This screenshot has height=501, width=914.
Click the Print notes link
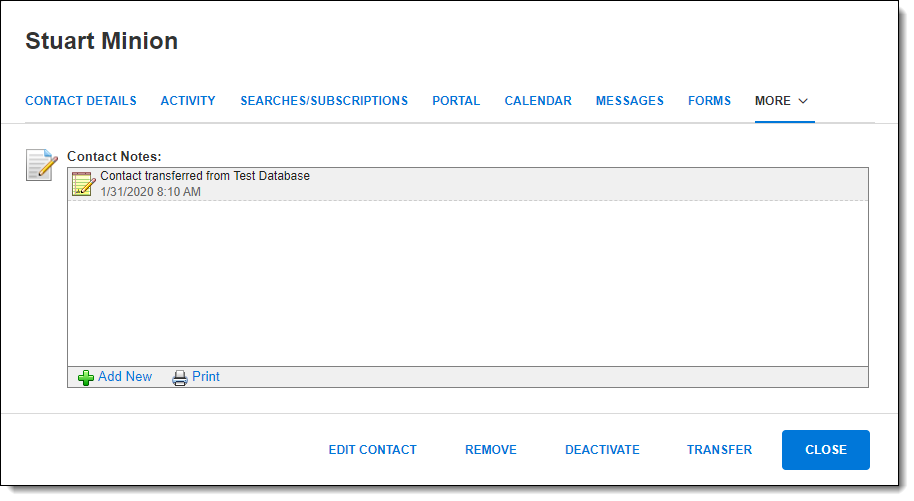(206, 377)
